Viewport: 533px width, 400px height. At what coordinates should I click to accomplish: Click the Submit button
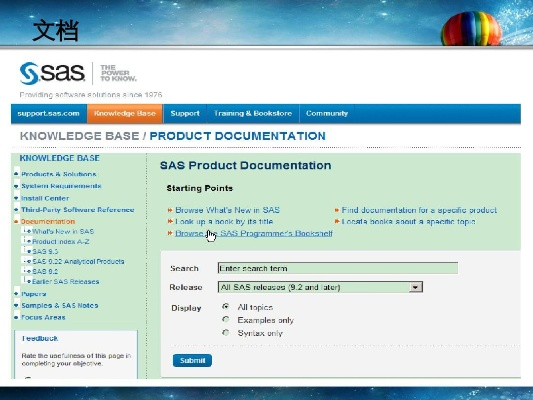click(192, 361)
